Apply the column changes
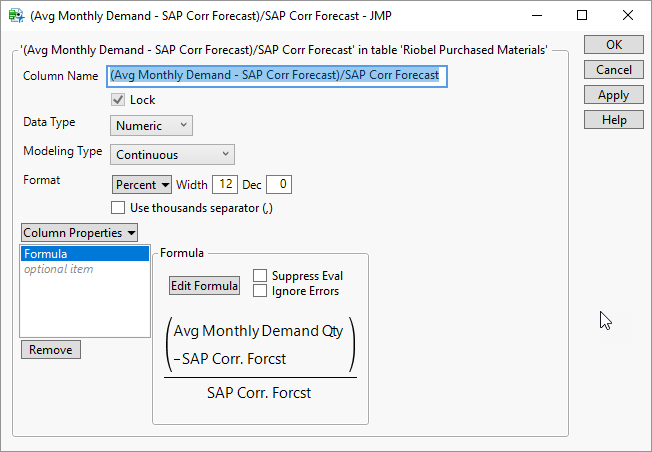Screen dimensions: 652x452 coord(613,95)
